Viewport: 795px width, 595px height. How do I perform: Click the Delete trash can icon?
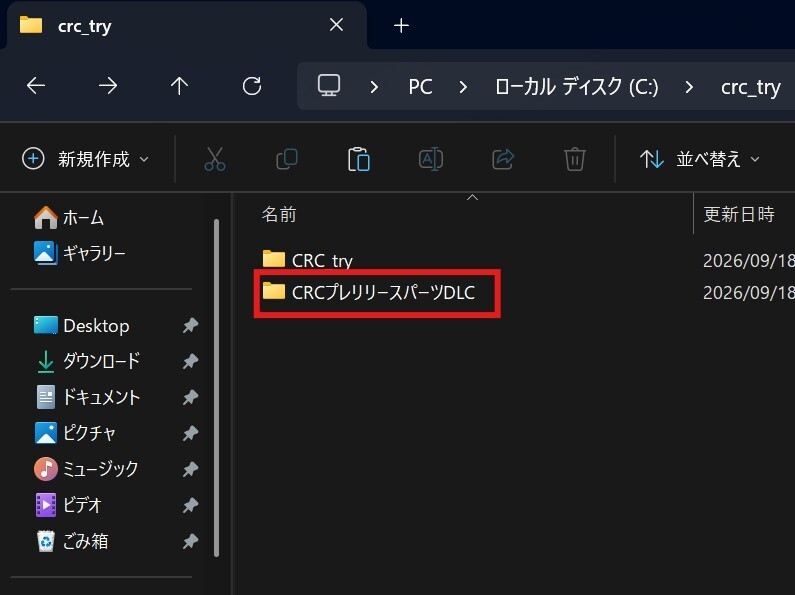(x=574, y=159)
